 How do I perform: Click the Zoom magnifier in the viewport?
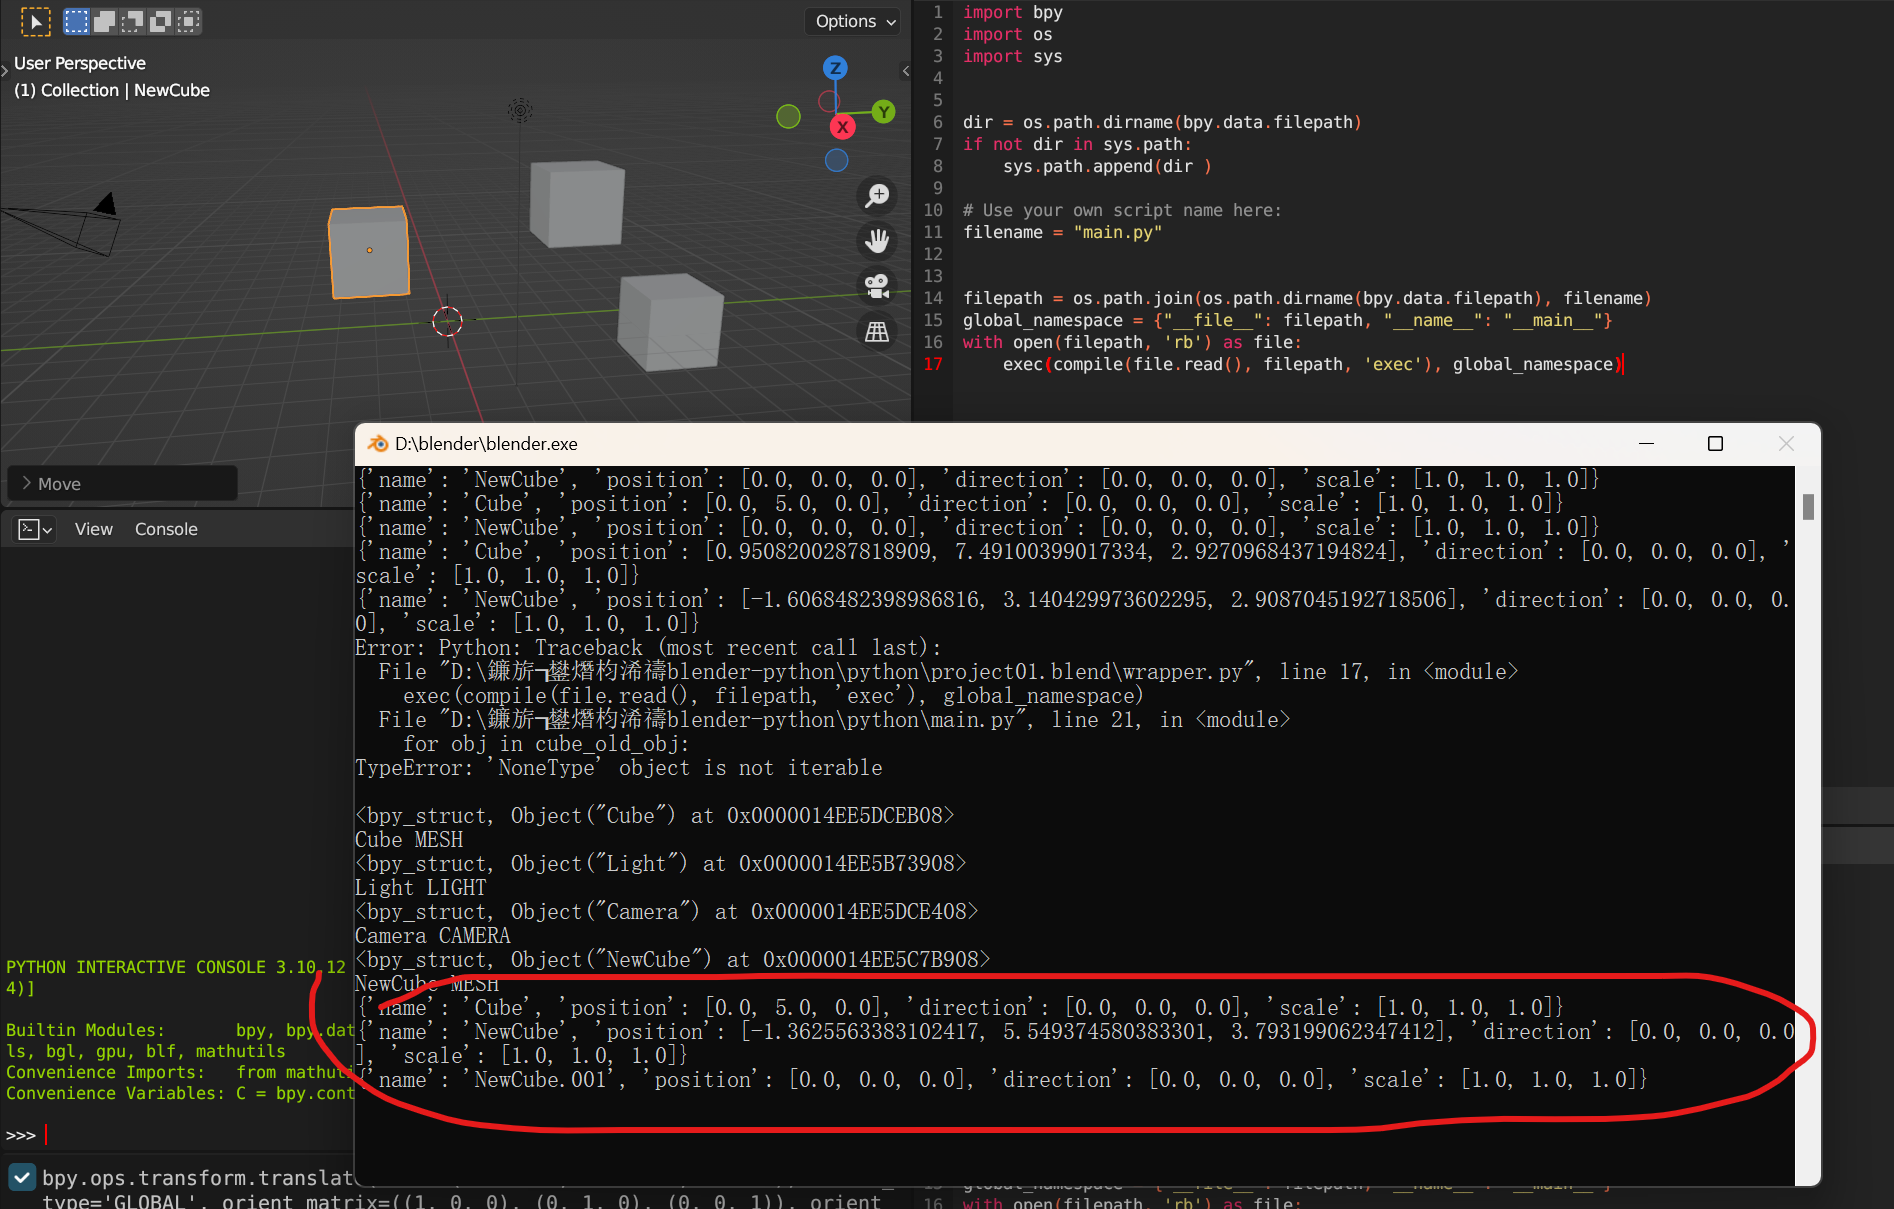[x=877, y=195]
